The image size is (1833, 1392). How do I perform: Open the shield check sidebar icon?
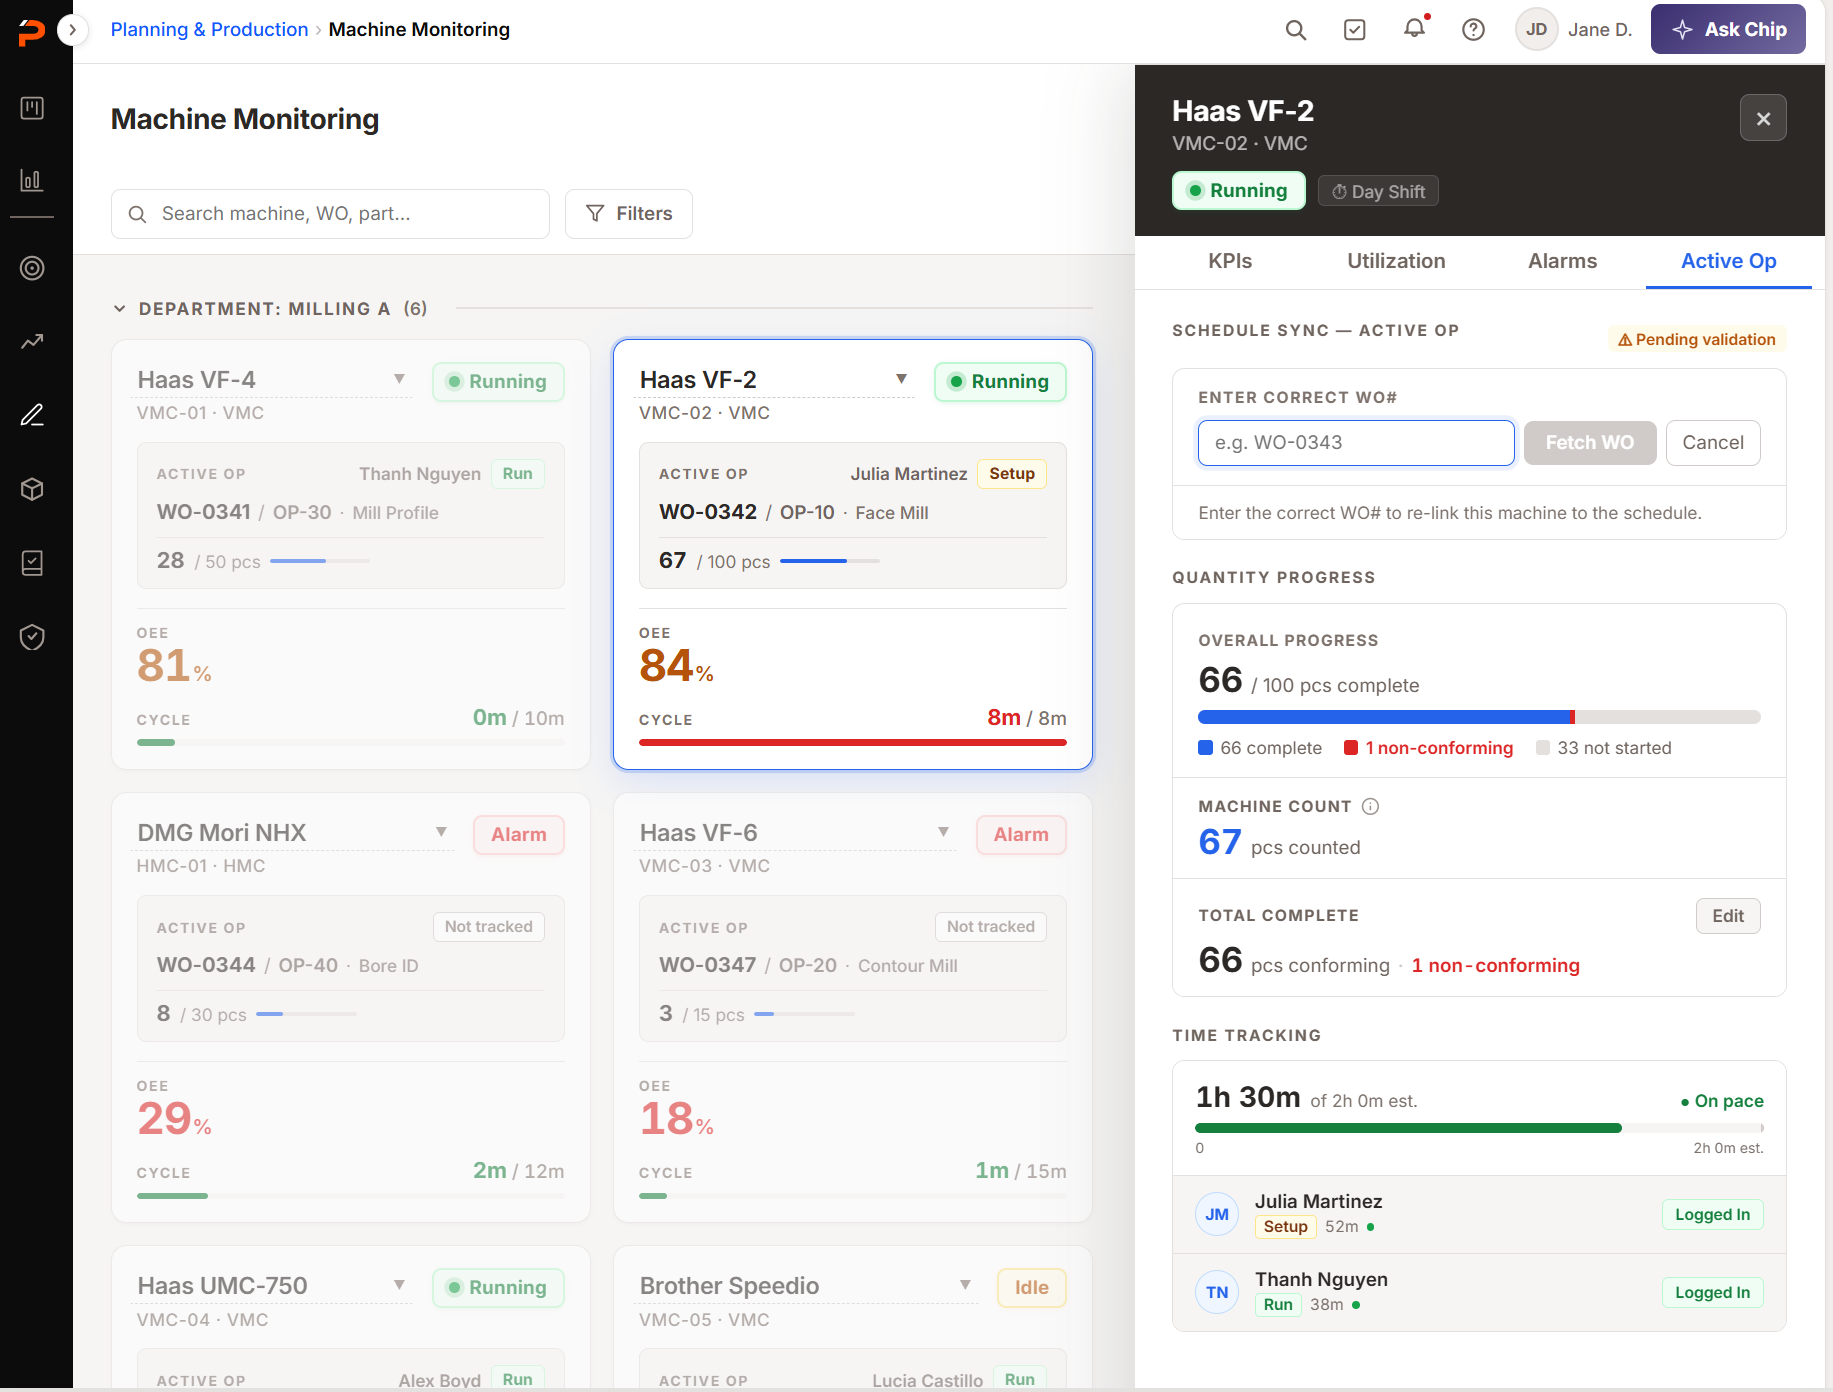[x=32, y=637]
